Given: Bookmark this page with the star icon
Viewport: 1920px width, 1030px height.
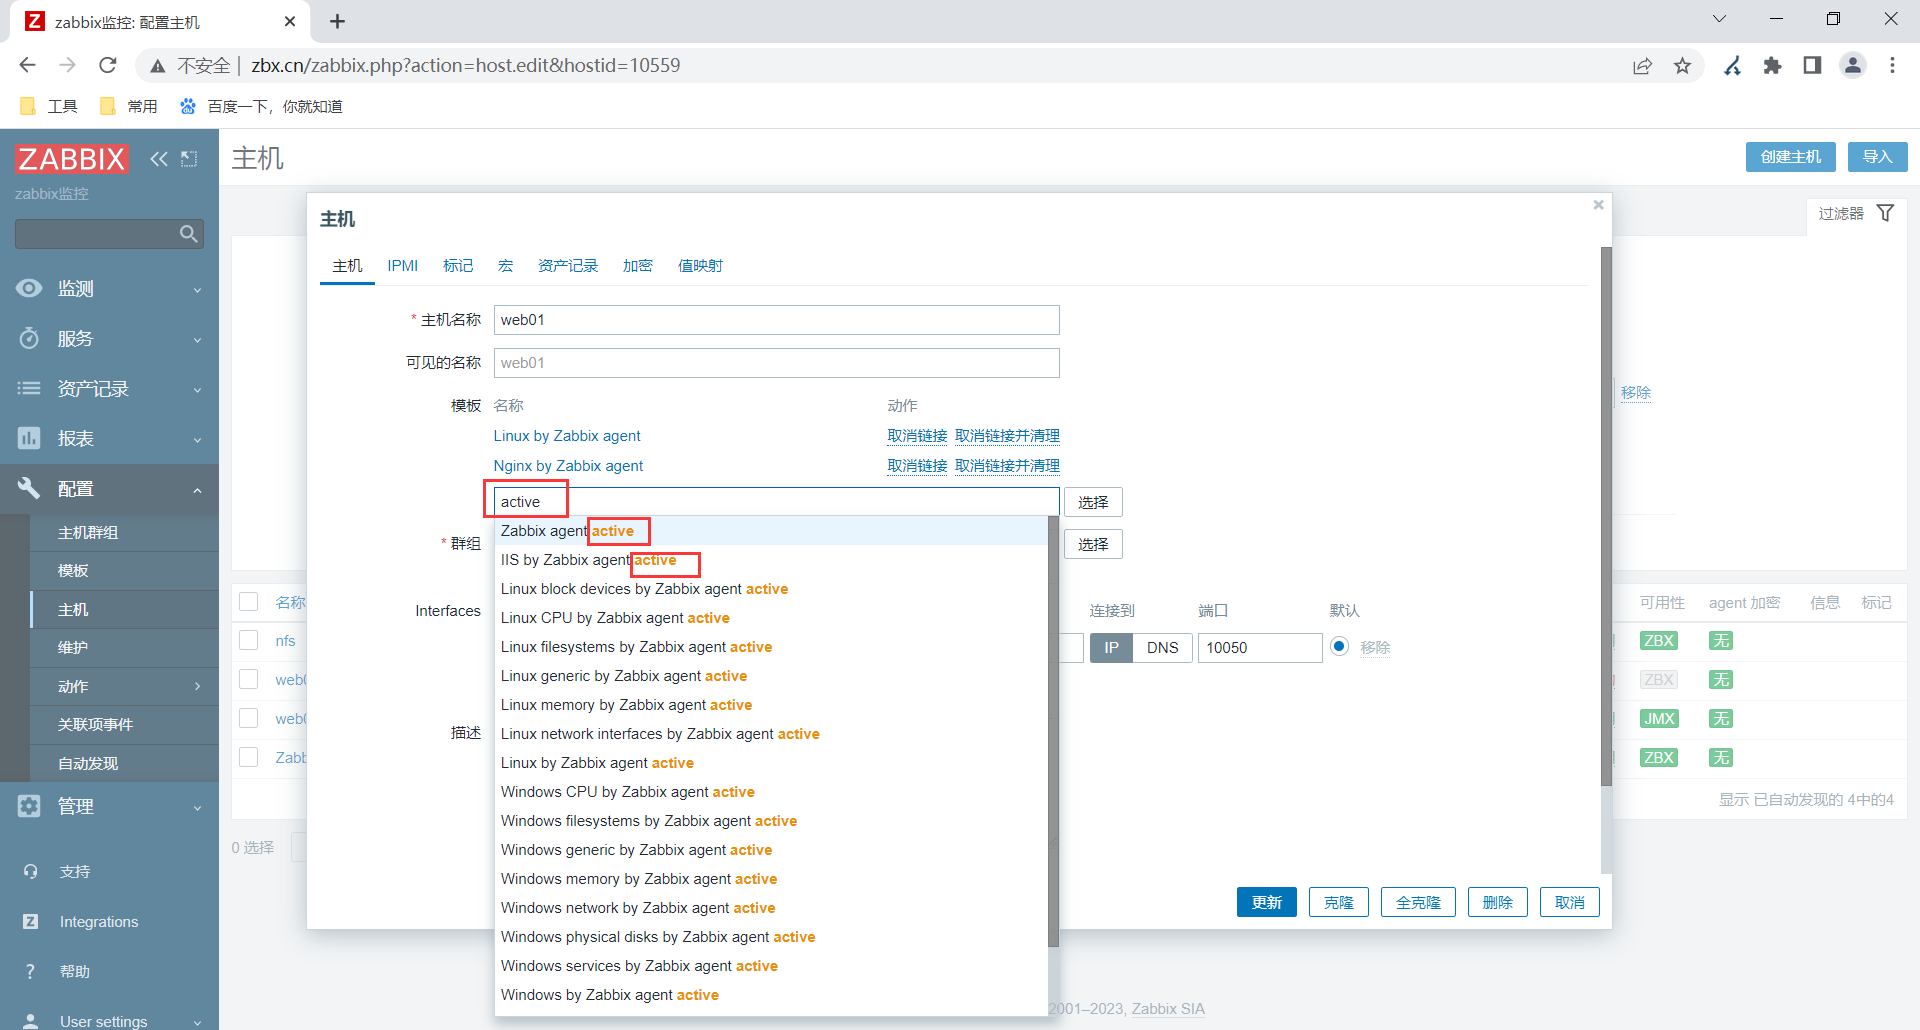Looking at the screenshot, I should click(1683, 65).
